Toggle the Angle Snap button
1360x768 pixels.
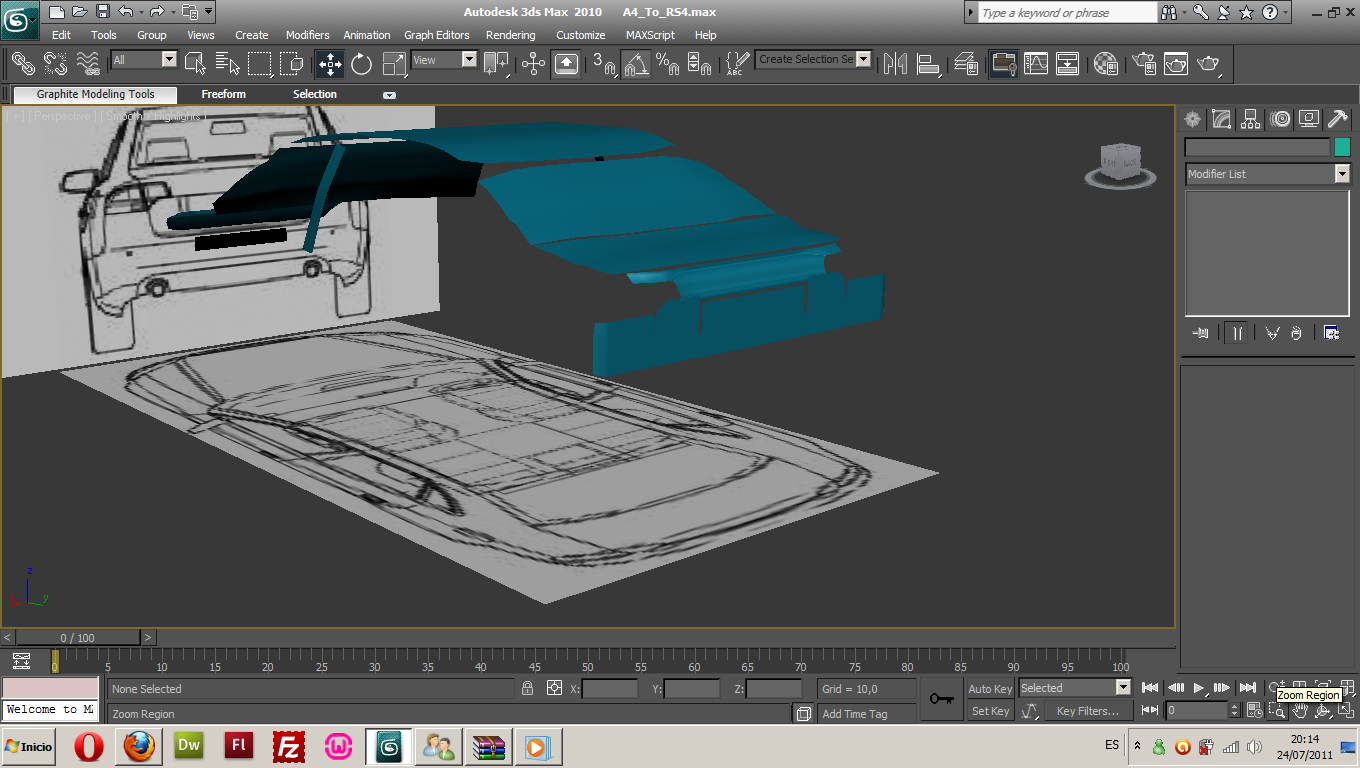click(x=636, y=64)
